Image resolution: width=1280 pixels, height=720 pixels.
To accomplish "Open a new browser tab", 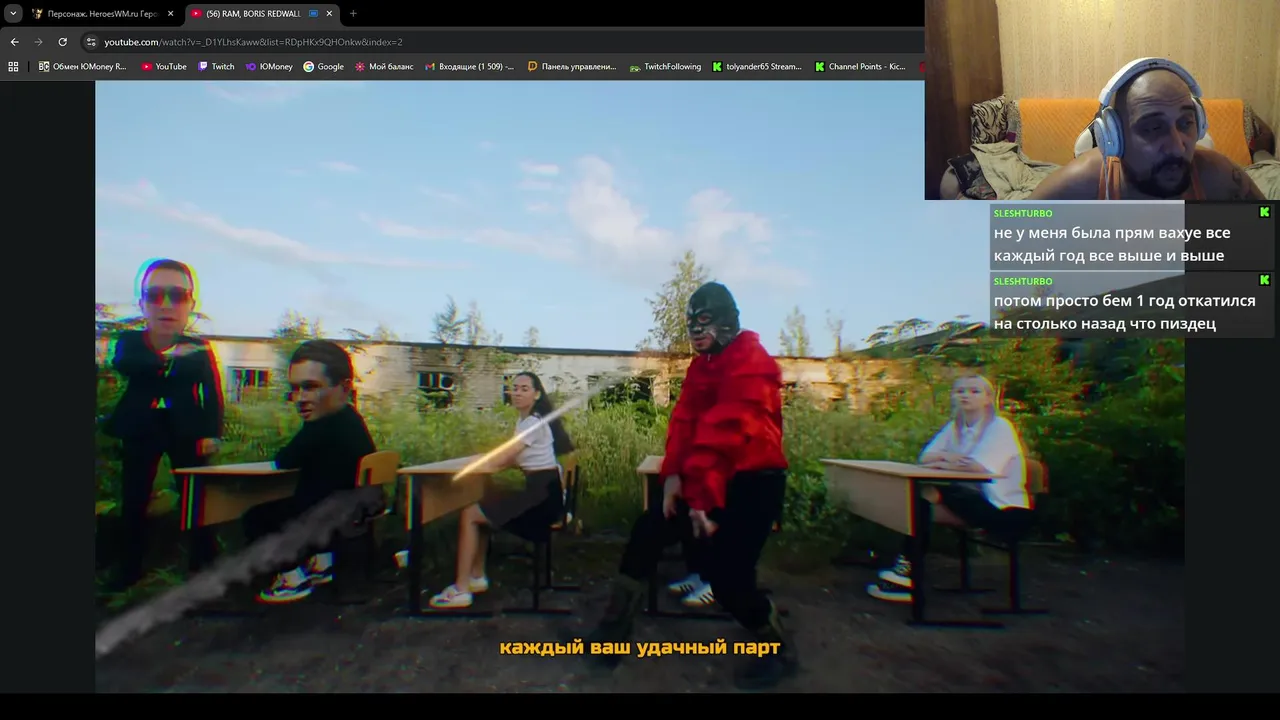I will pyautogui.click(x=353, y=14).
